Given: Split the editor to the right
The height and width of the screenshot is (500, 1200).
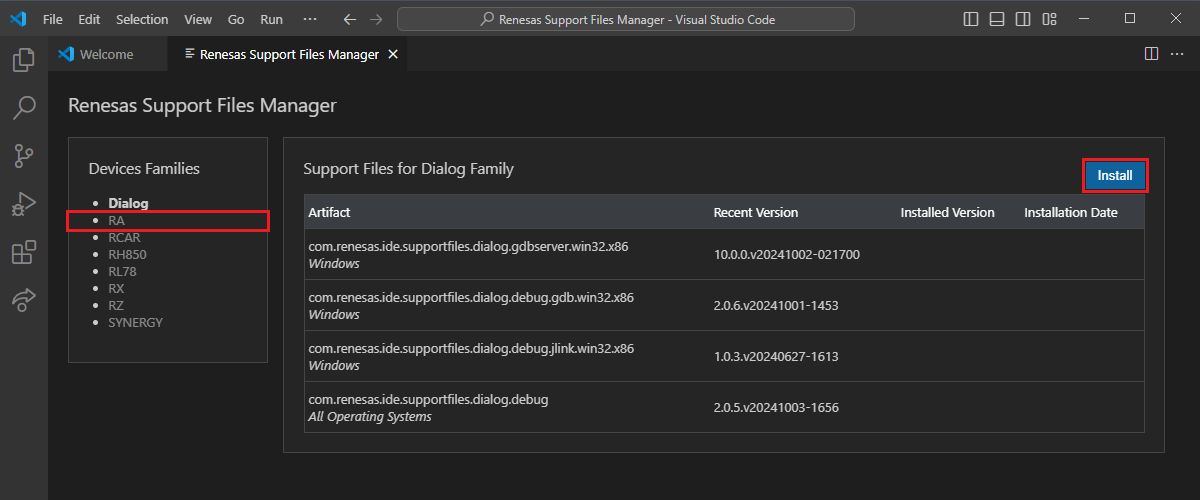Looking at the screenshot, I should point(1151,54).
